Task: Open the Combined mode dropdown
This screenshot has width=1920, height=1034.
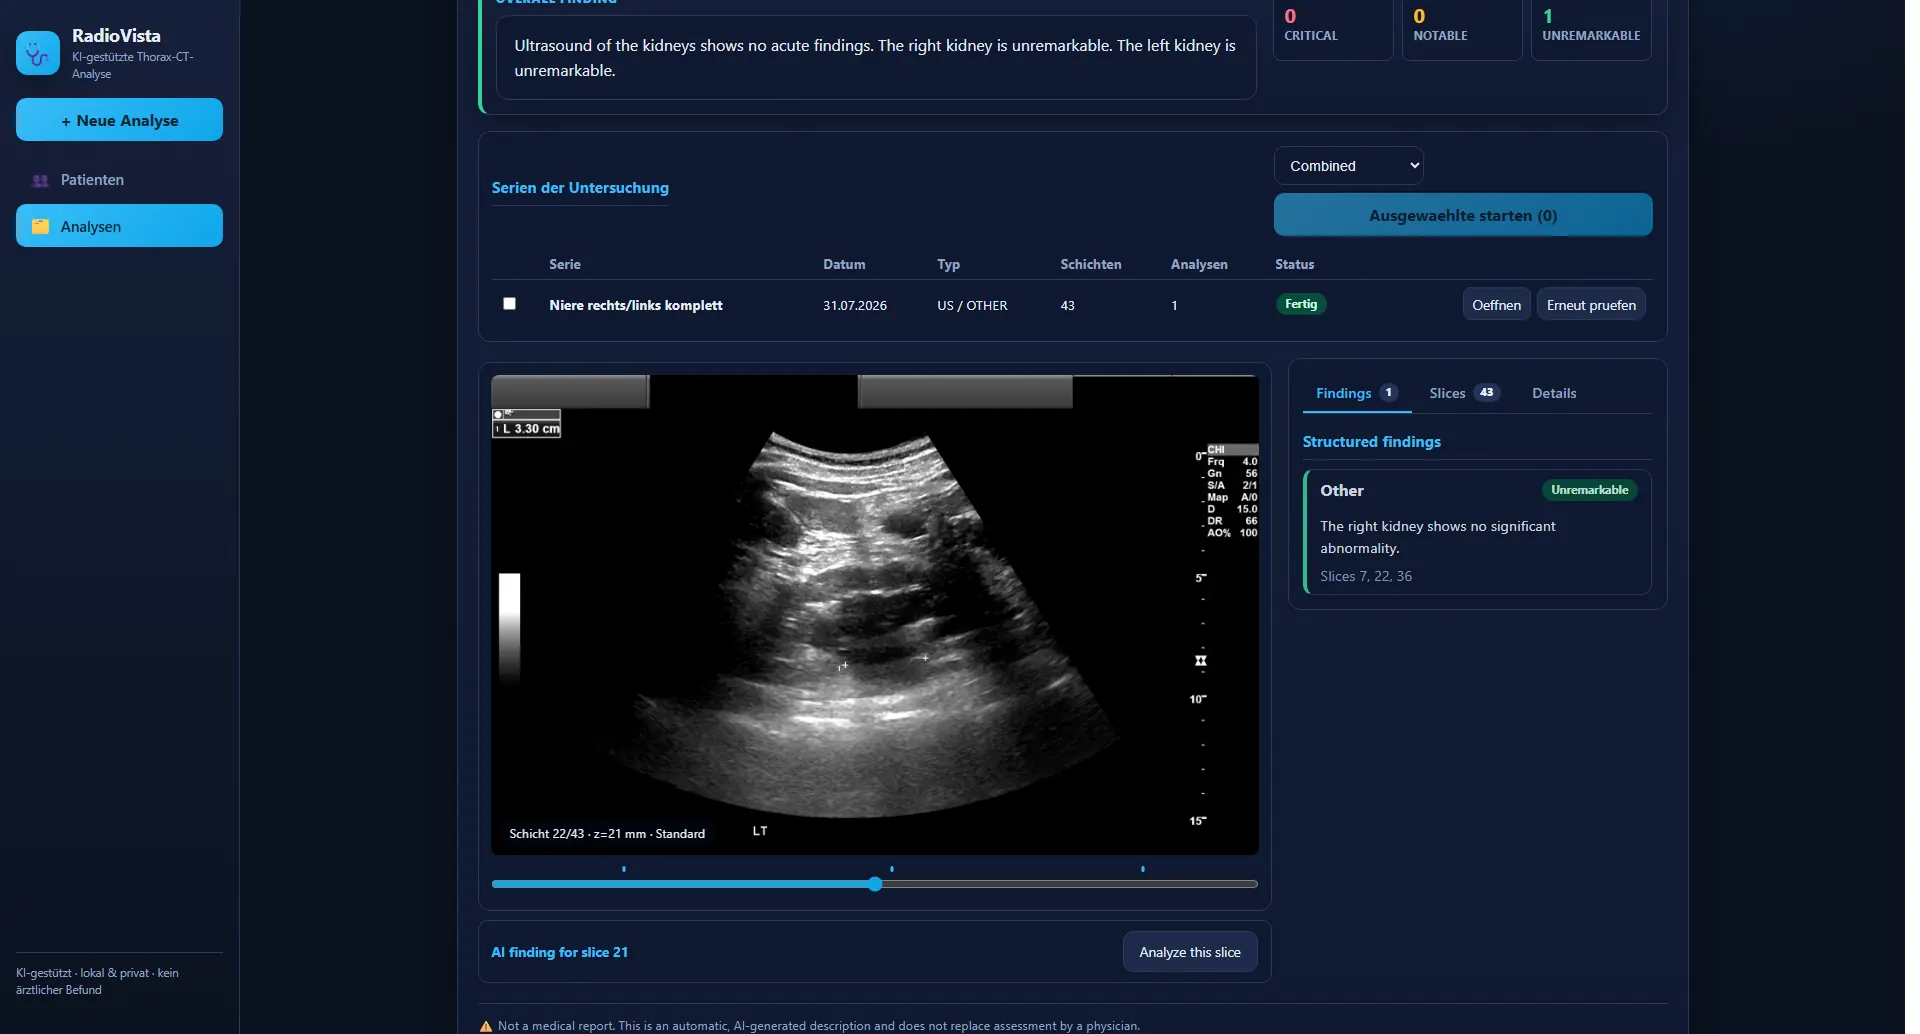Action: coord(1348,166)
